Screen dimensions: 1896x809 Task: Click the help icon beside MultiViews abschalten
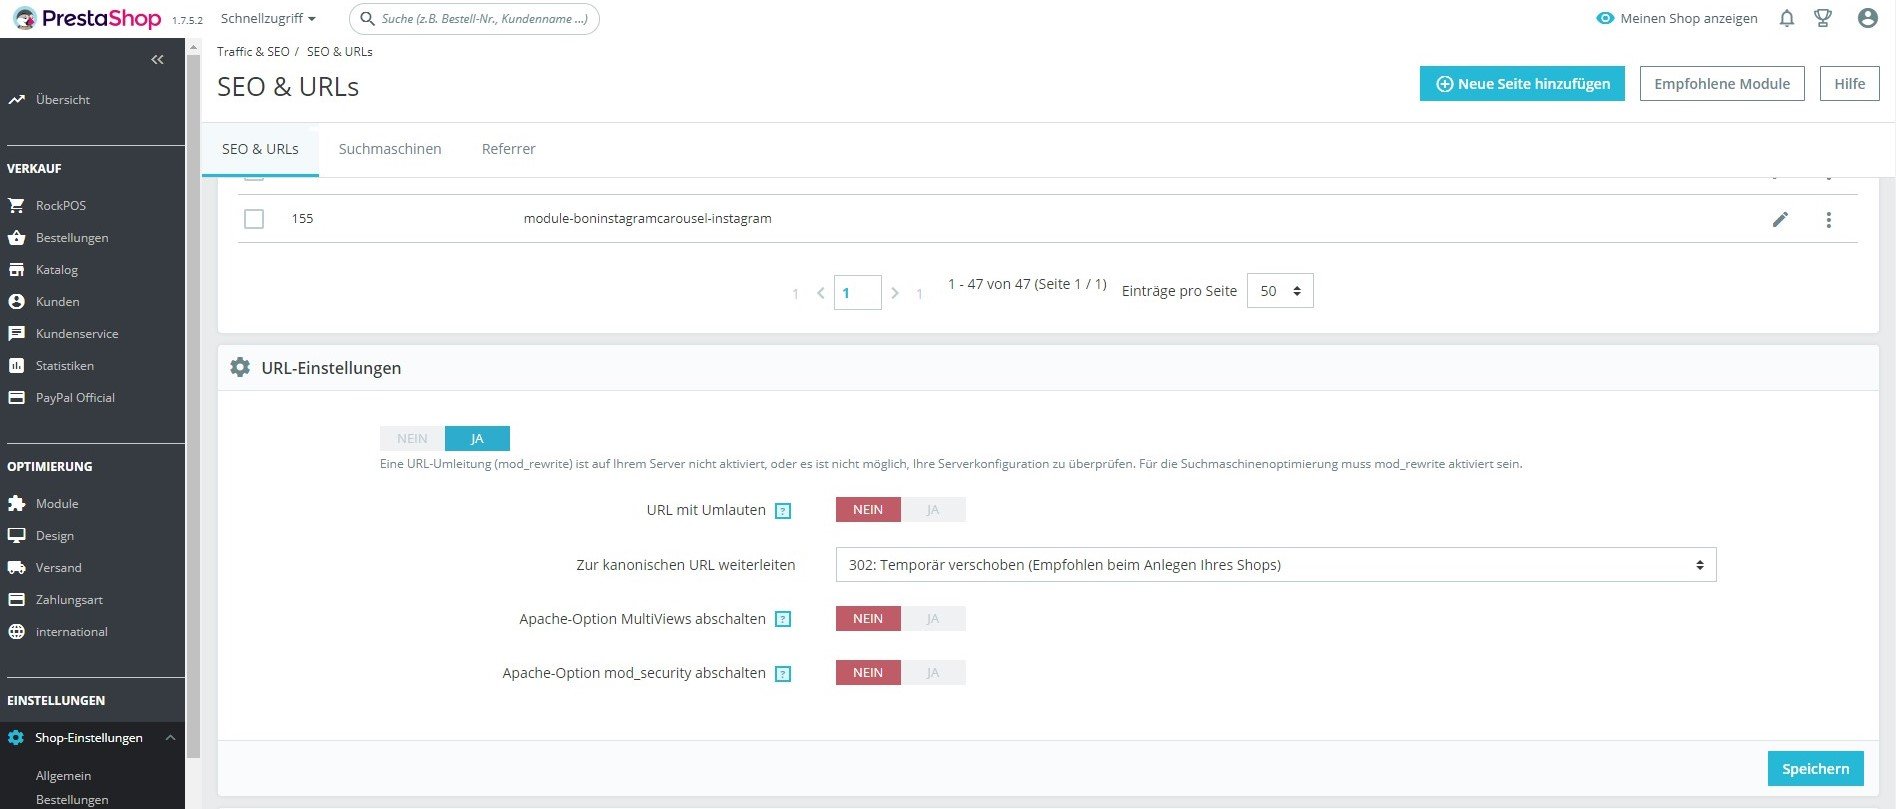point(783,620)
